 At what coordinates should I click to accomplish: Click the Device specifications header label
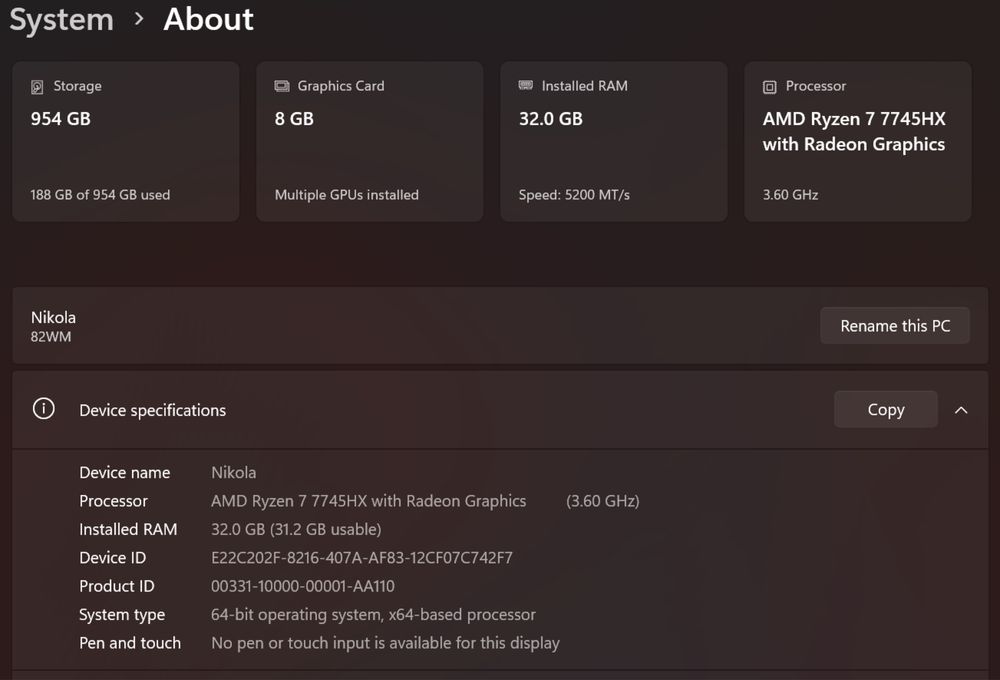pyautogui.click(x=152, y=410)
